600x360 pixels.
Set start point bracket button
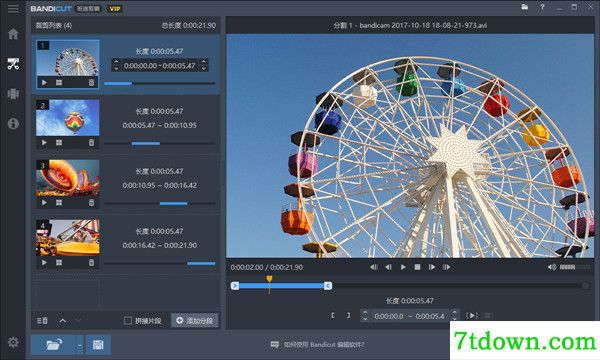pos(333,316)
